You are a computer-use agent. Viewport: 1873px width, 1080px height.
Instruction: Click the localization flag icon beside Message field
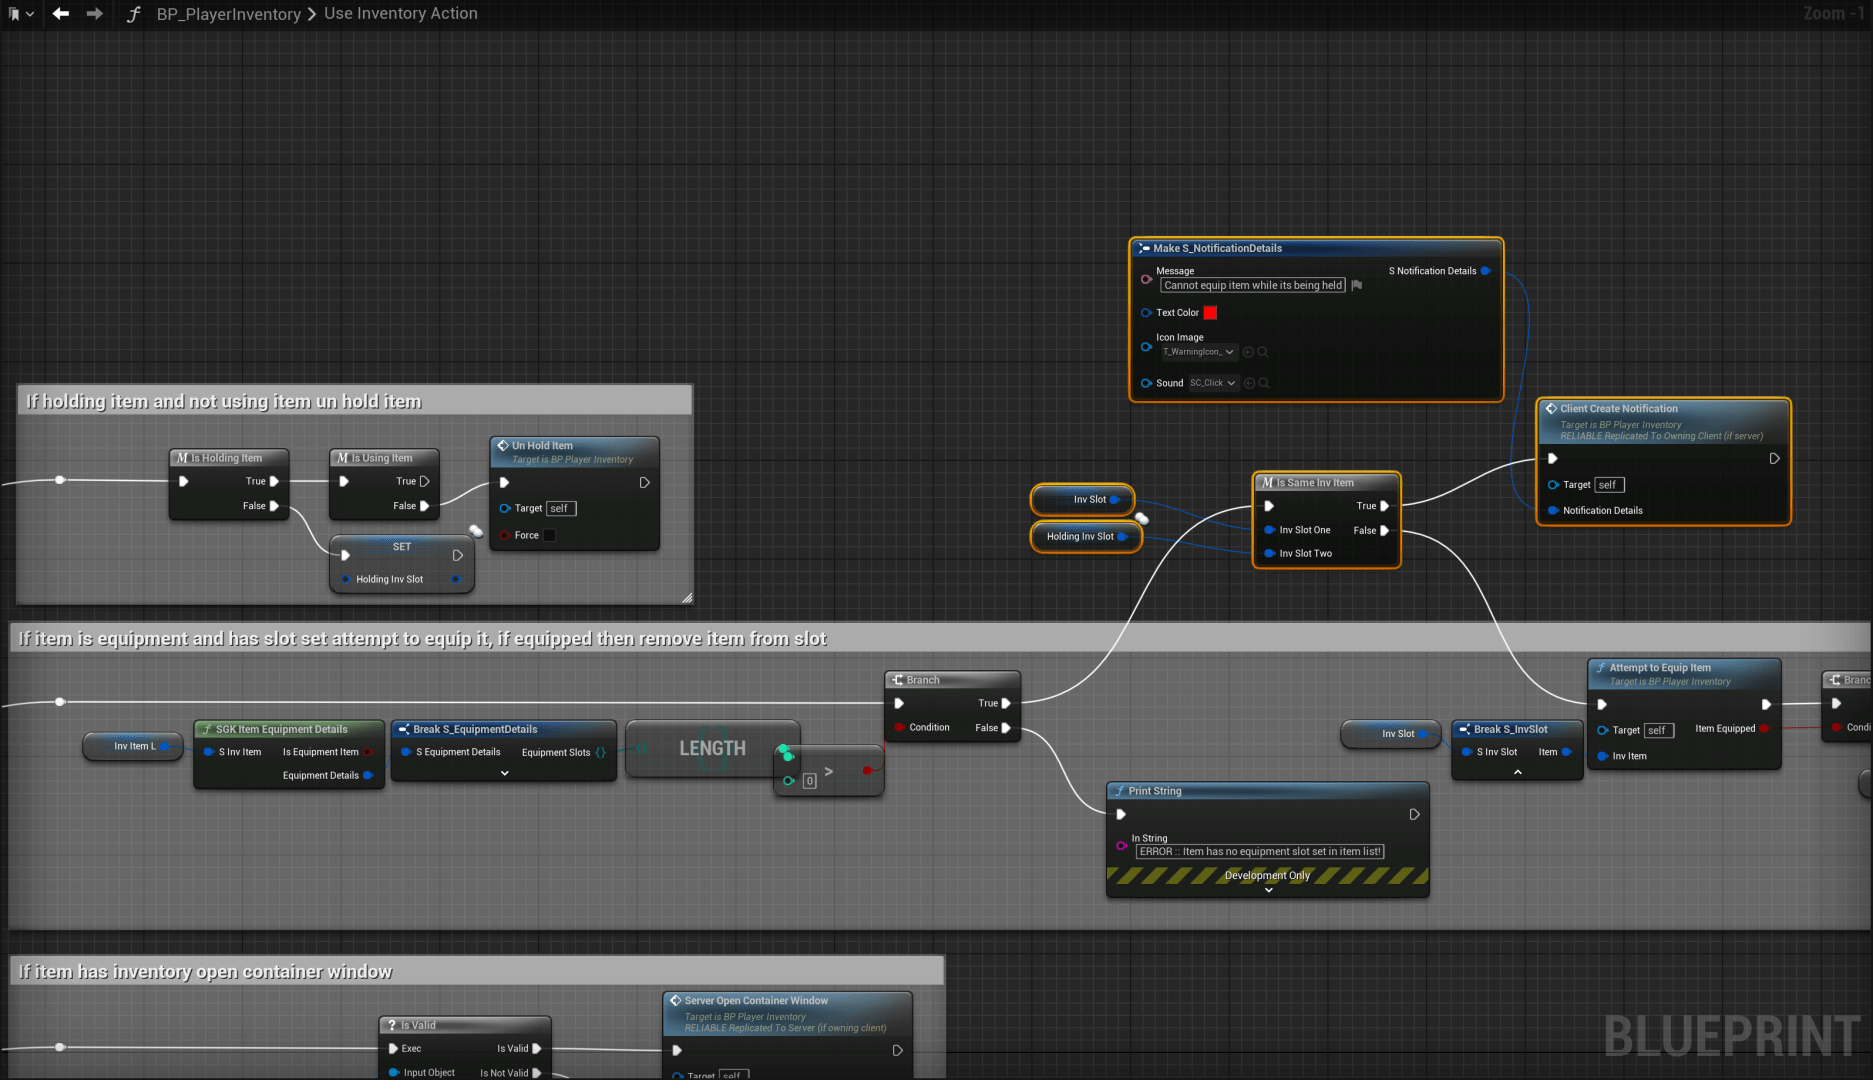pos(1357,286)
